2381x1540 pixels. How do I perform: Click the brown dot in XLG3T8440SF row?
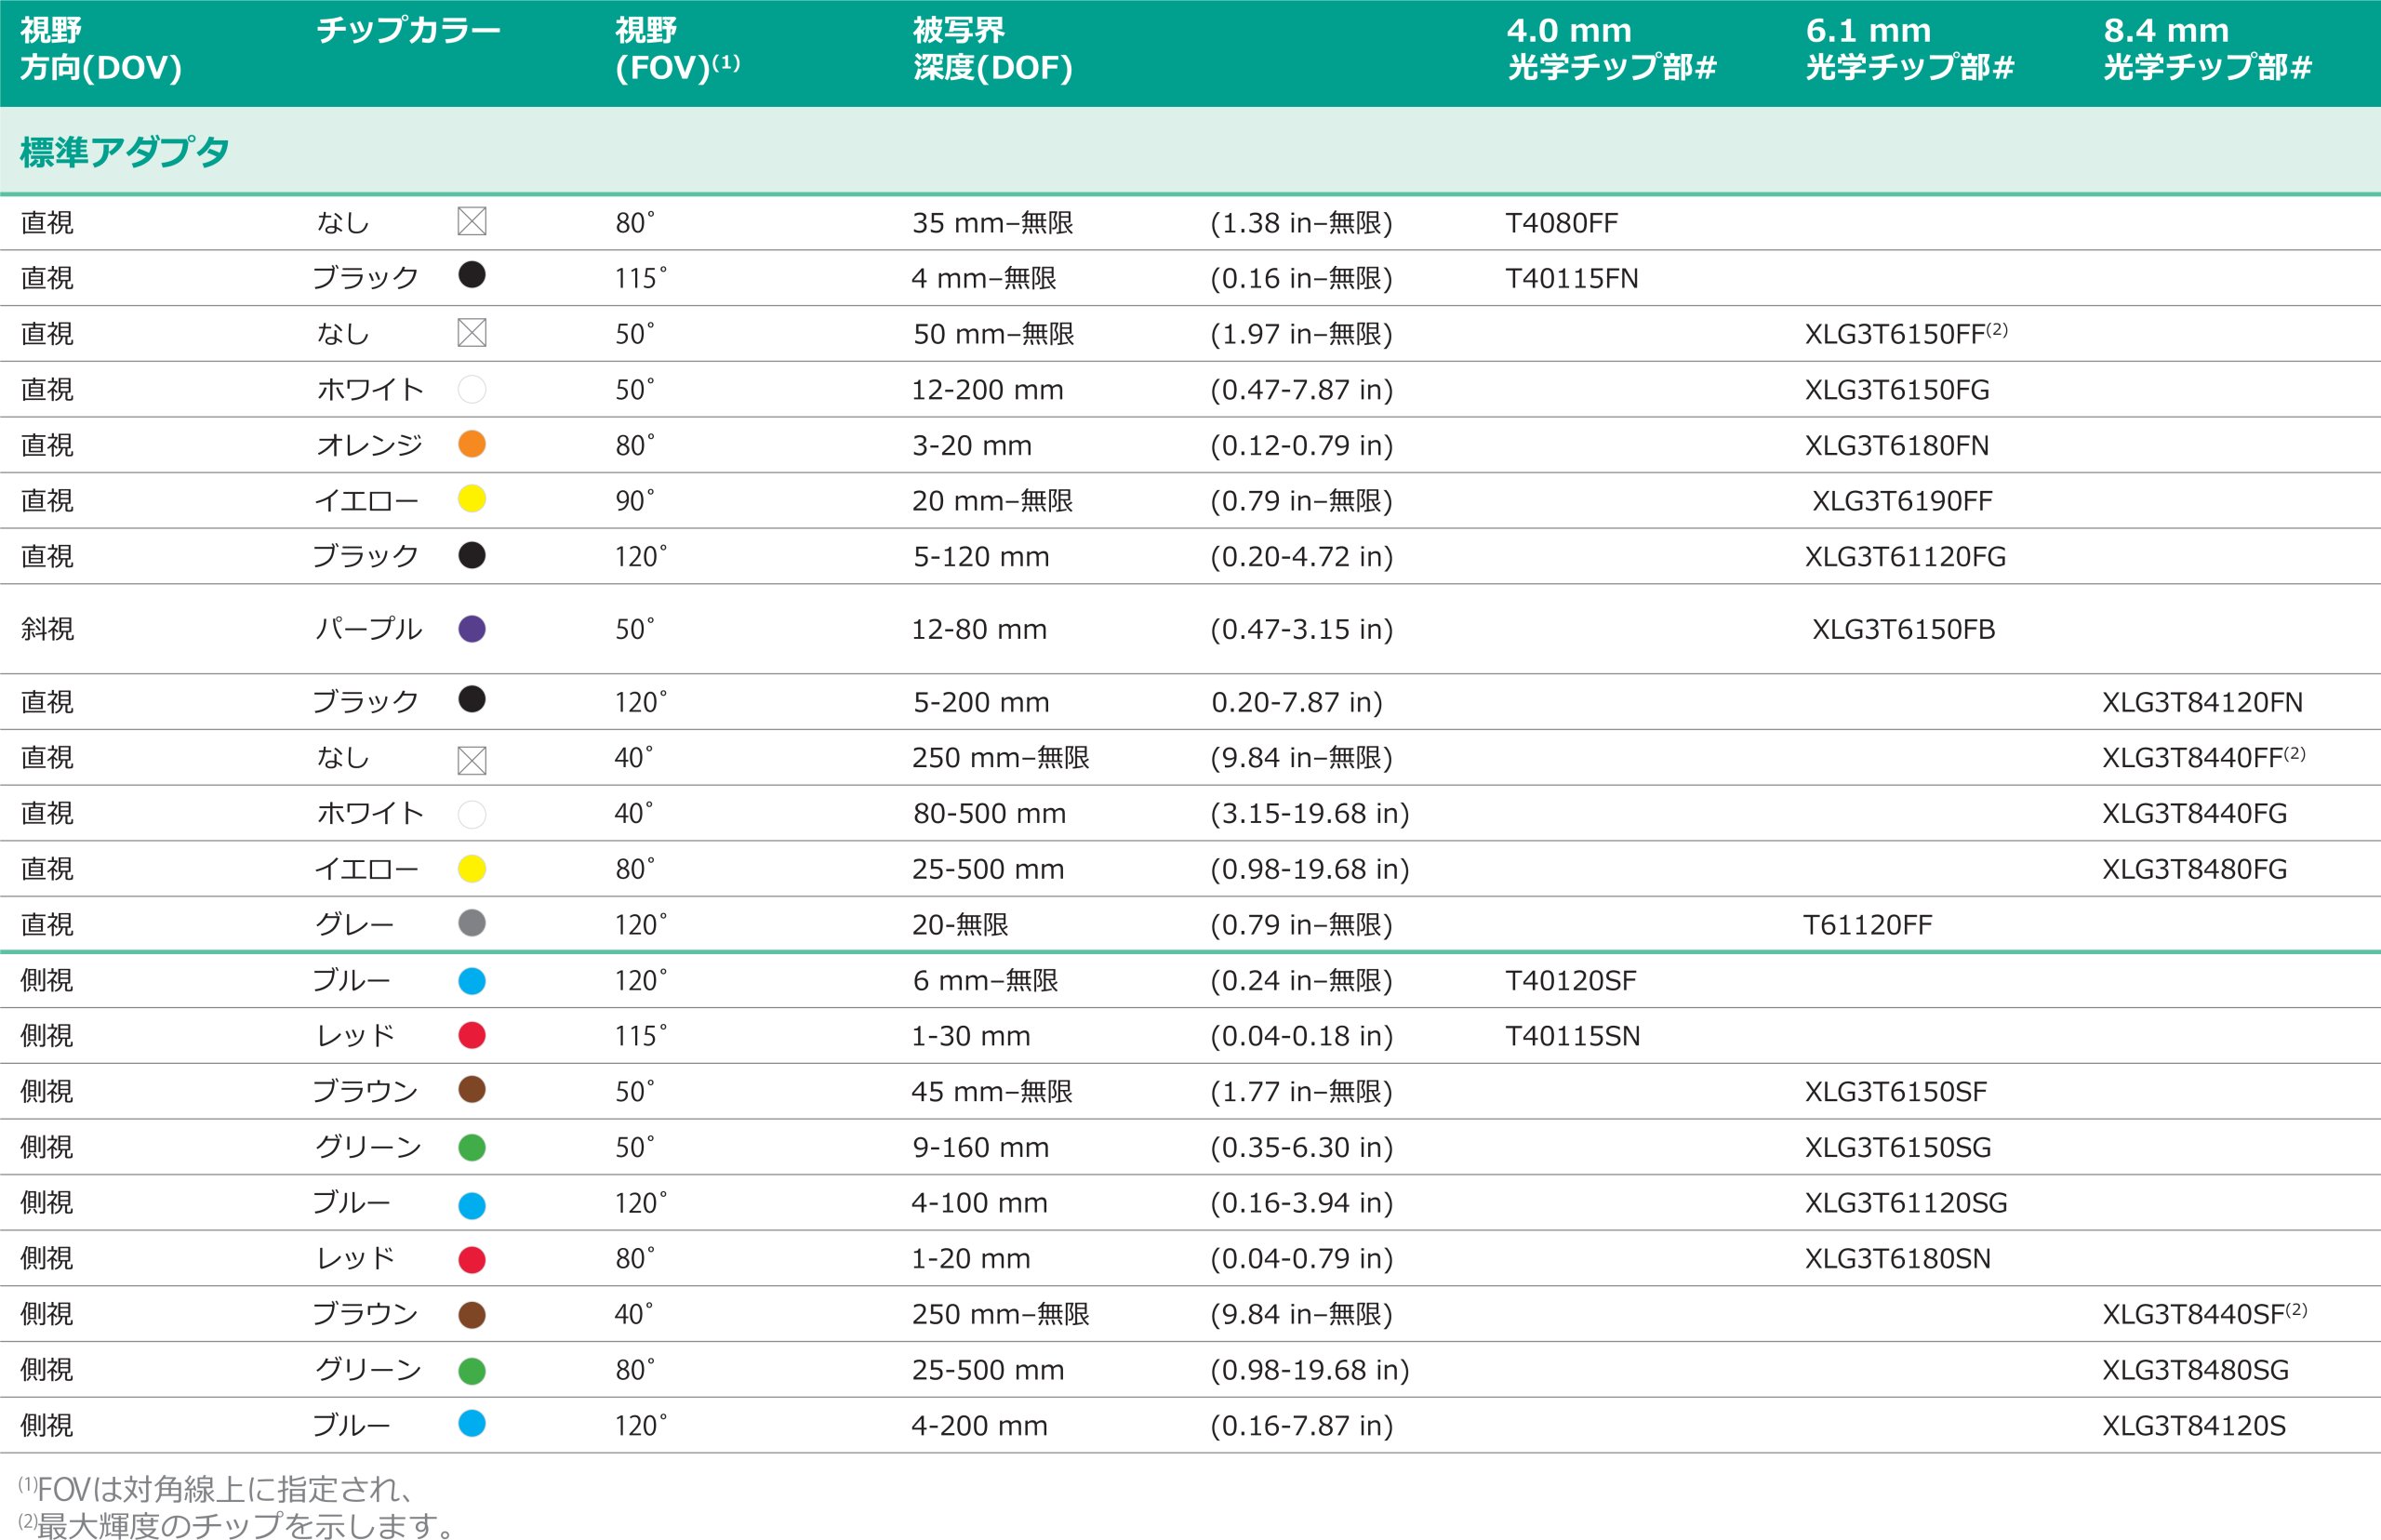(472, 1315)
